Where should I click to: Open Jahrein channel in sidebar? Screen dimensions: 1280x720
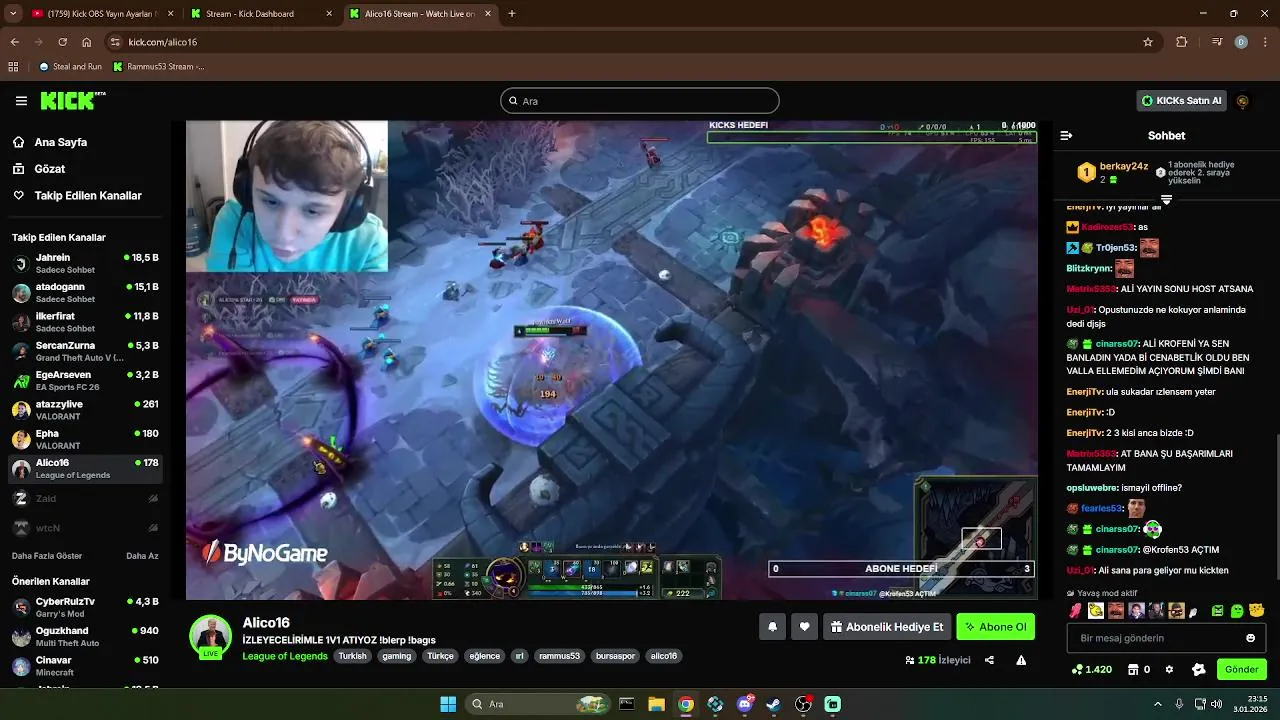tap(85, 263)
